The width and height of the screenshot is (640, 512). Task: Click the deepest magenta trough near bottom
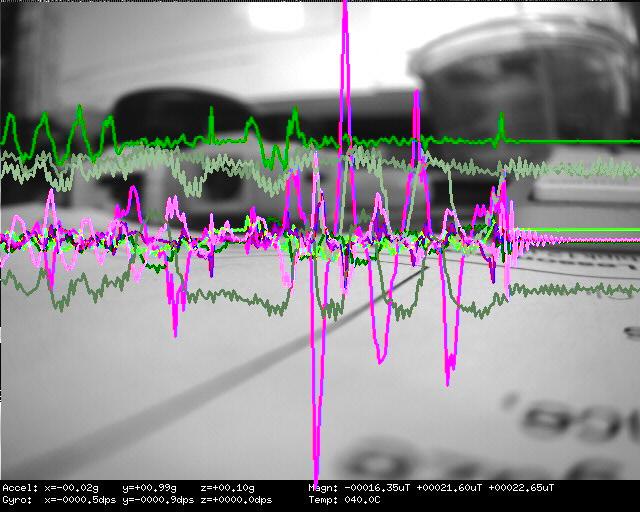point(317,470)
